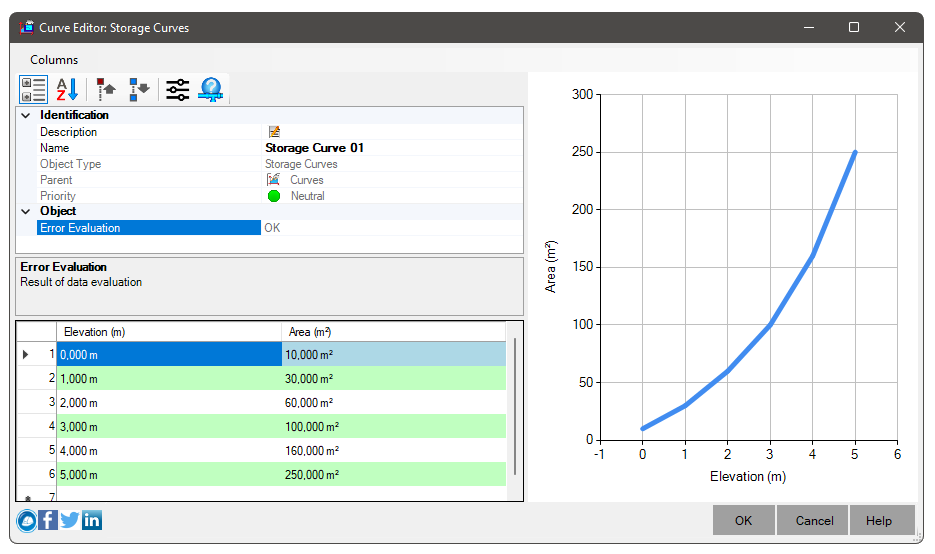
Task: Open the LinkedIn link icon
Action: pos(92,521)
